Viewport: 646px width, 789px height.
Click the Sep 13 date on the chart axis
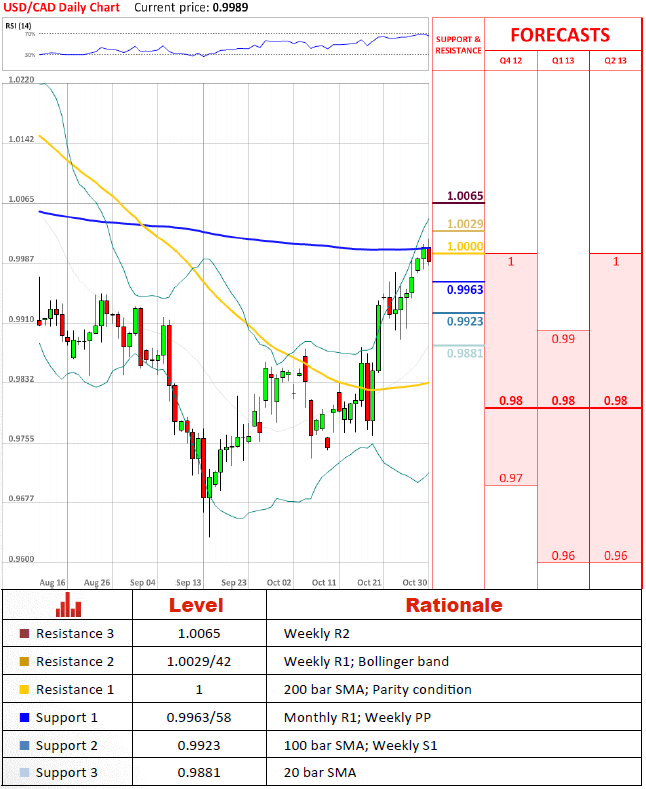point(189,581)
